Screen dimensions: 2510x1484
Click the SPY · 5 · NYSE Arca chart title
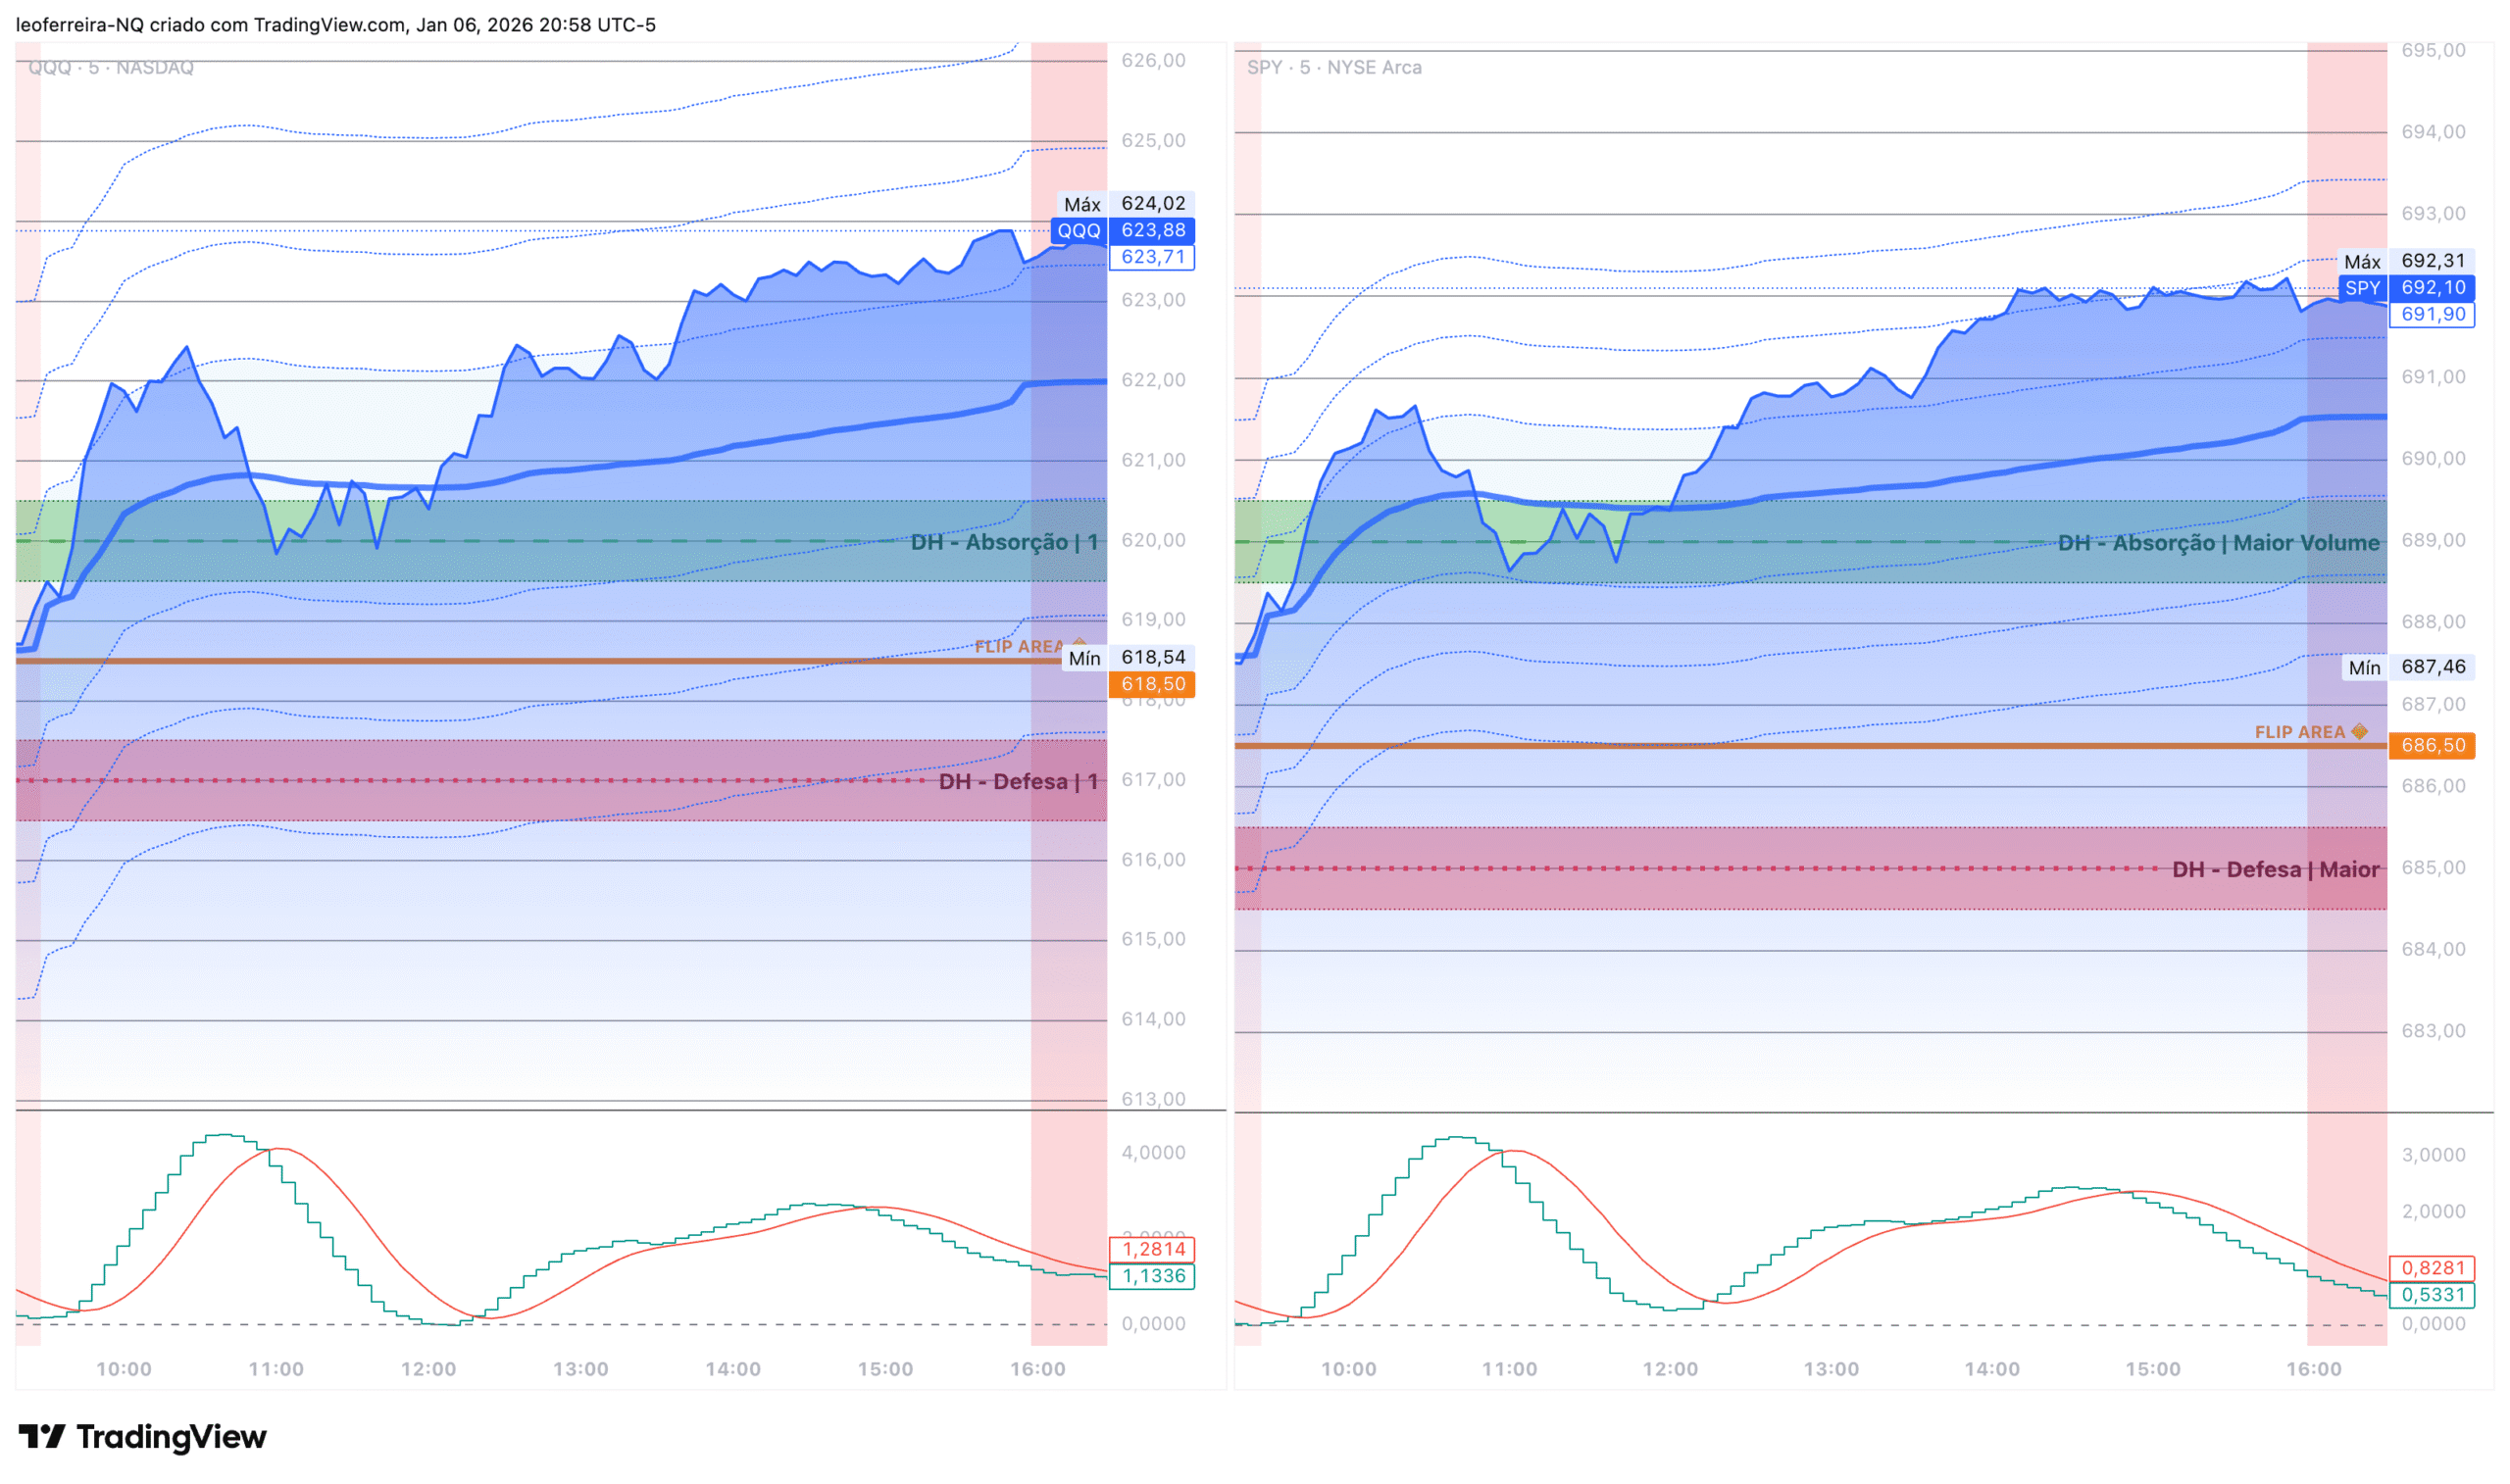[1334, 67]
